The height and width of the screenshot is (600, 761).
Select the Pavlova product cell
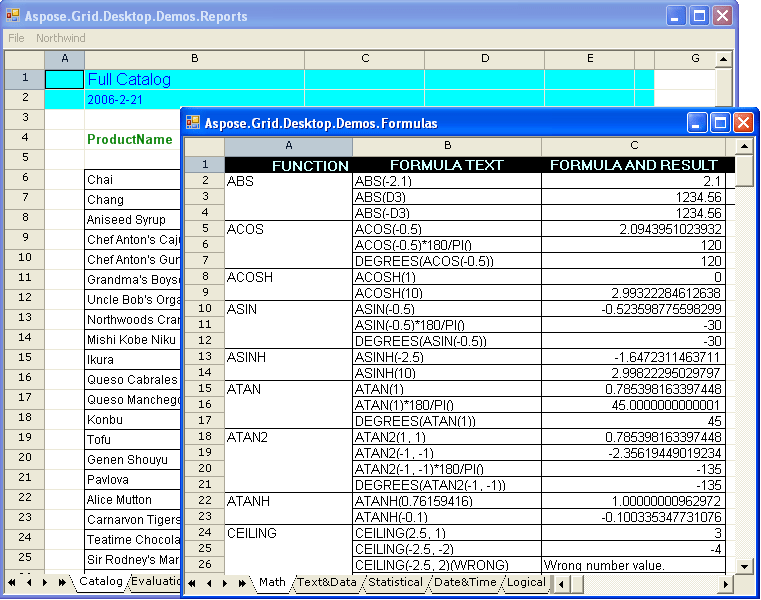tap(132, 480)
